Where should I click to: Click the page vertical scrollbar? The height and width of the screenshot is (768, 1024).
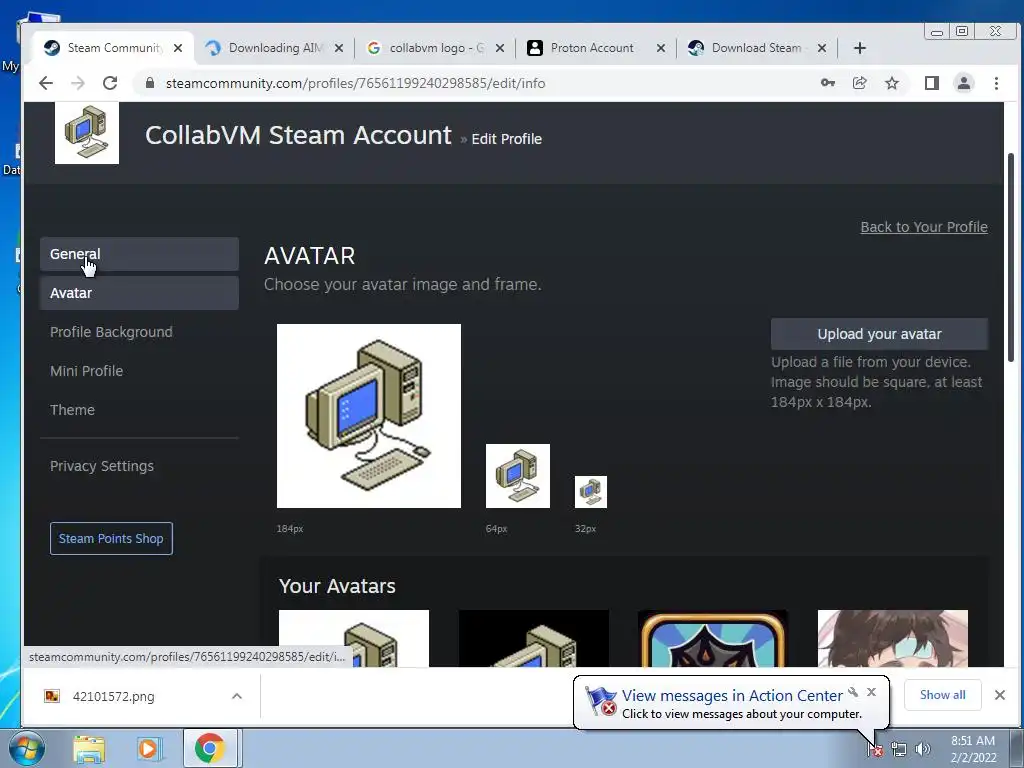click(1010, 257)
